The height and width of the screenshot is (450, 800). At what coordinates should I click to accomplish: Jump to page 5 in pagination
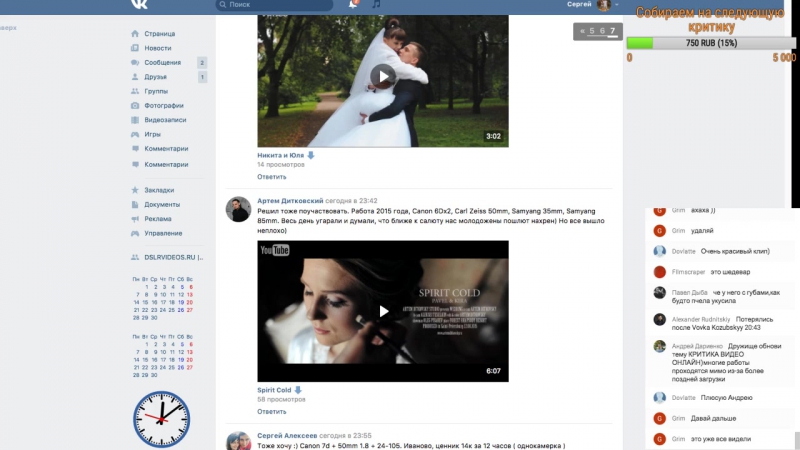tap(592, 31)
